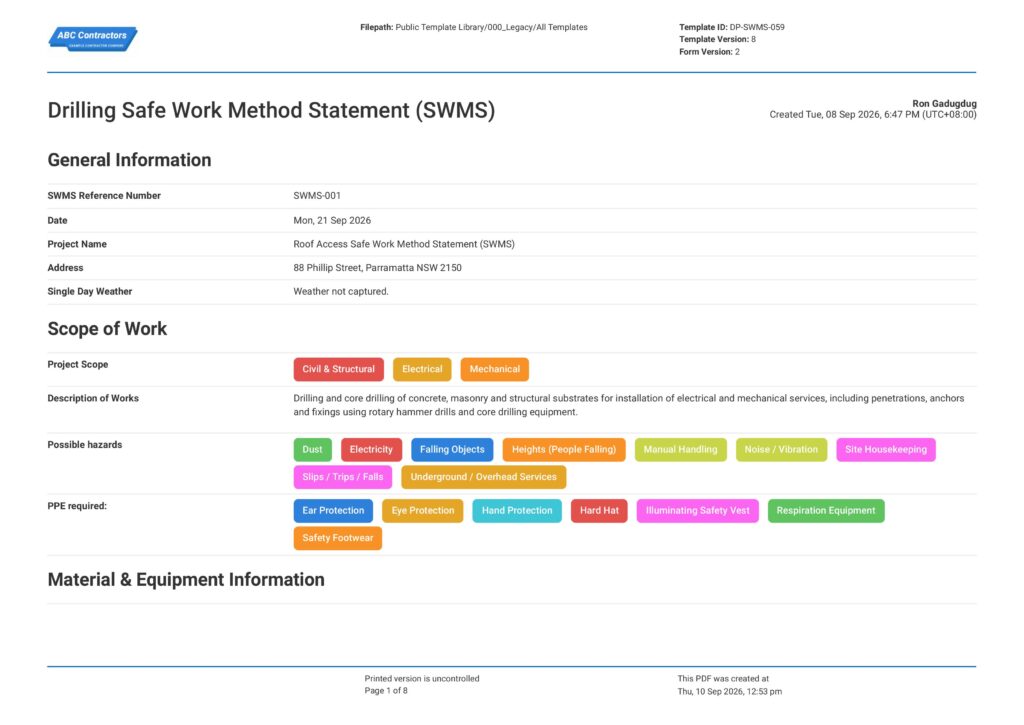Click the drilling description paragraph
Image resolution: width=1024 pixels, height=725 pixels.
pyautogui.click(x=629, y=405)
